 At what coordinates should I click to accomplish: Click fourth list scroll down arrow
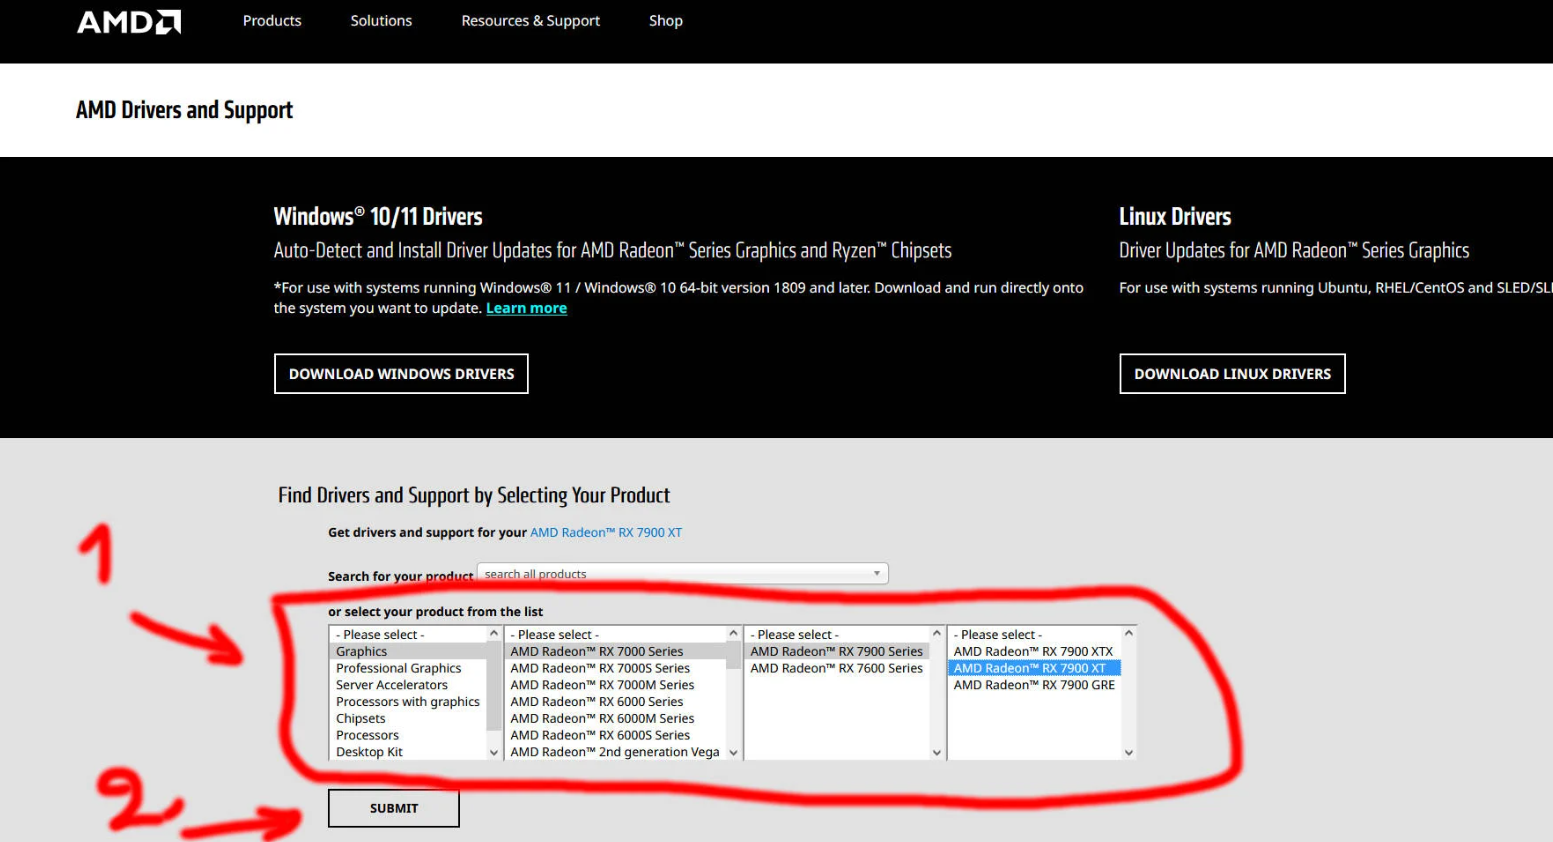1129,752
